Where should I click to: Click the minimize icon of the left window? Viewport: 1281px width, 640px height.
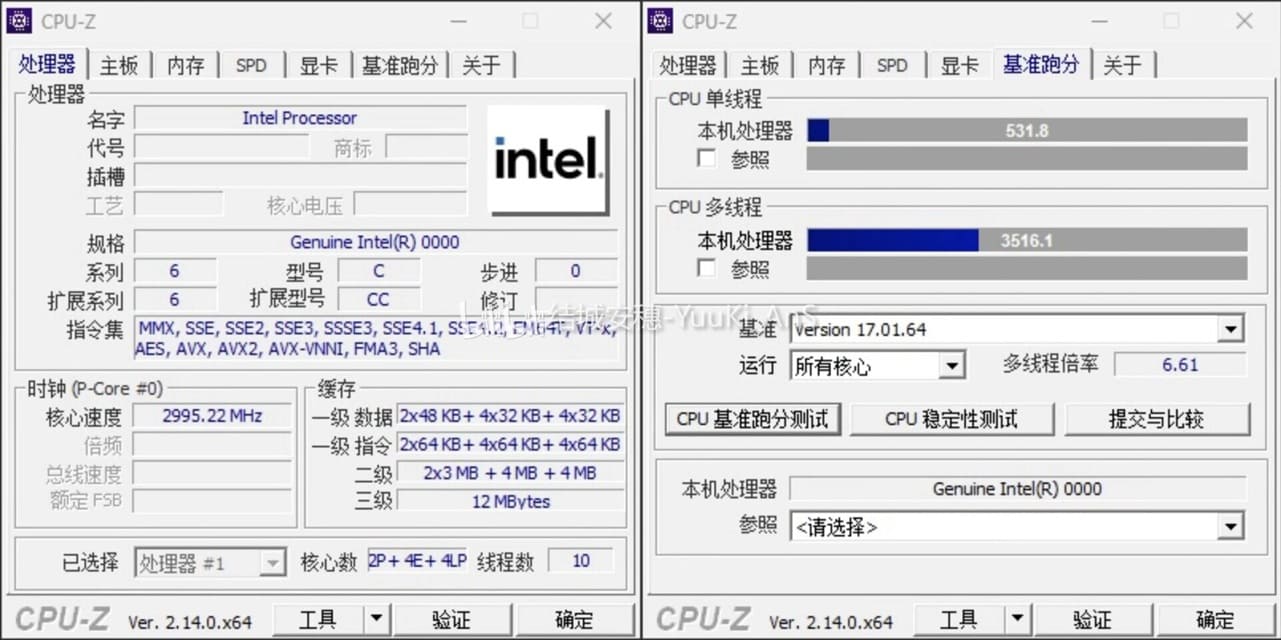tap(458, 20)
